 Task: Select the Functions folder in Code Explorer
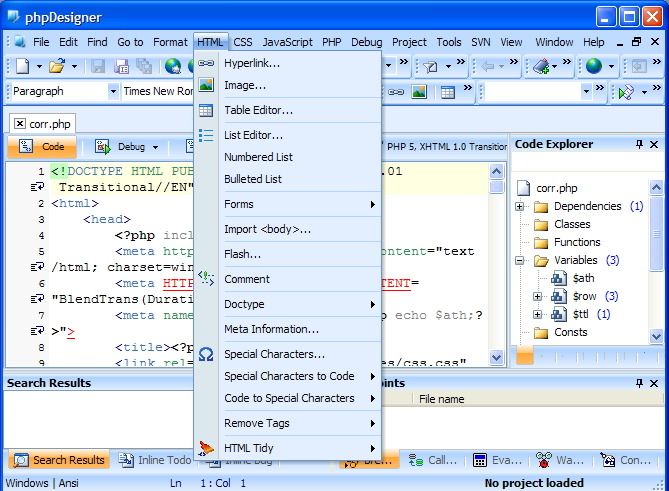577,242
